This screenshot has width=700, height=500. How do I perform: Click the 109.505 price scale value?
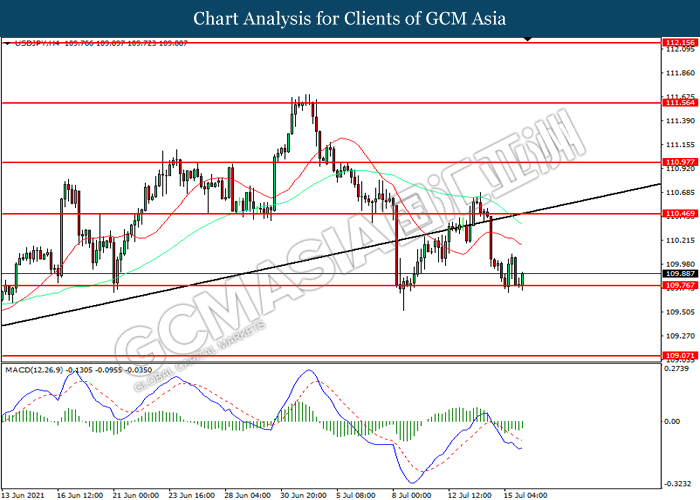(680, 312)
